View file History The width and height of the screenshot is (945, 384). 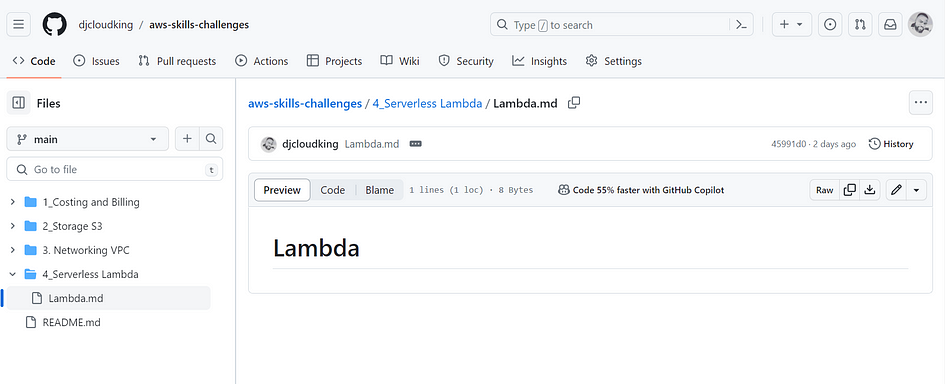(x=891, y=144)
